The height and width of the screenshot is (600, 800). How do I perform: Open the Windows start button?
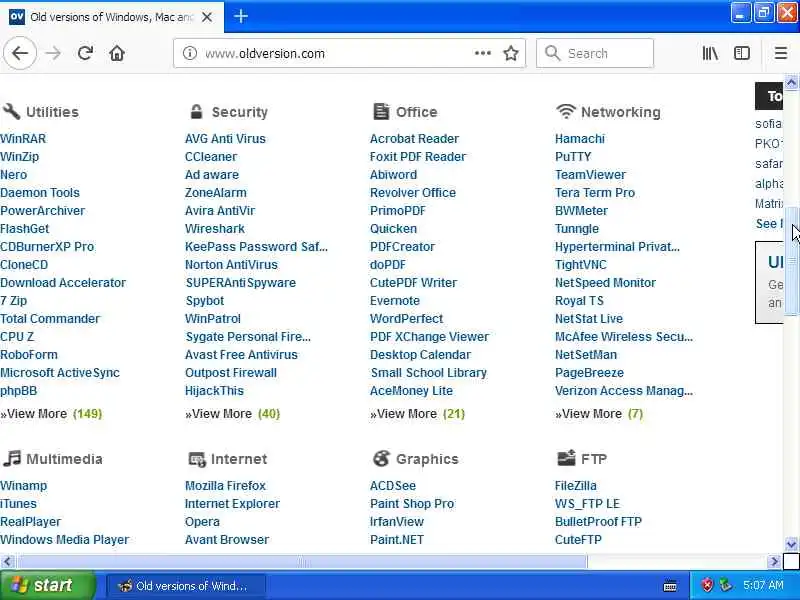pyautogui.click(x=47, y=585)
